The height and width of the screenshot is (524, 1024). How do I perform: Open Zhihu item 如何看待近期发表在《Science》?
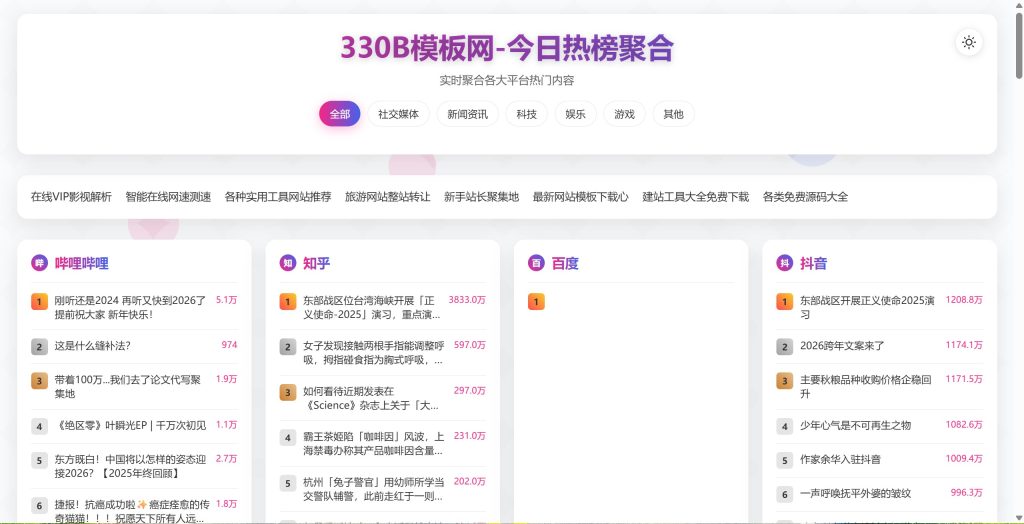click(371, 398)
